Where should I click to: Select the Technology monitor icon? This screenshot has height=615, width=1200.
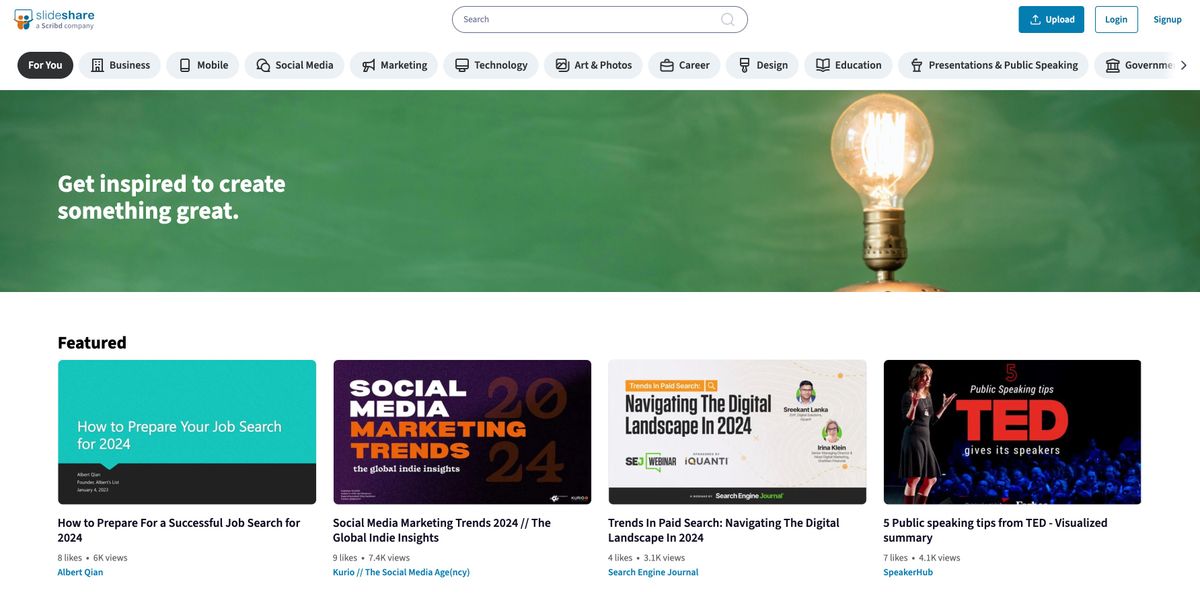coord(462,65)
